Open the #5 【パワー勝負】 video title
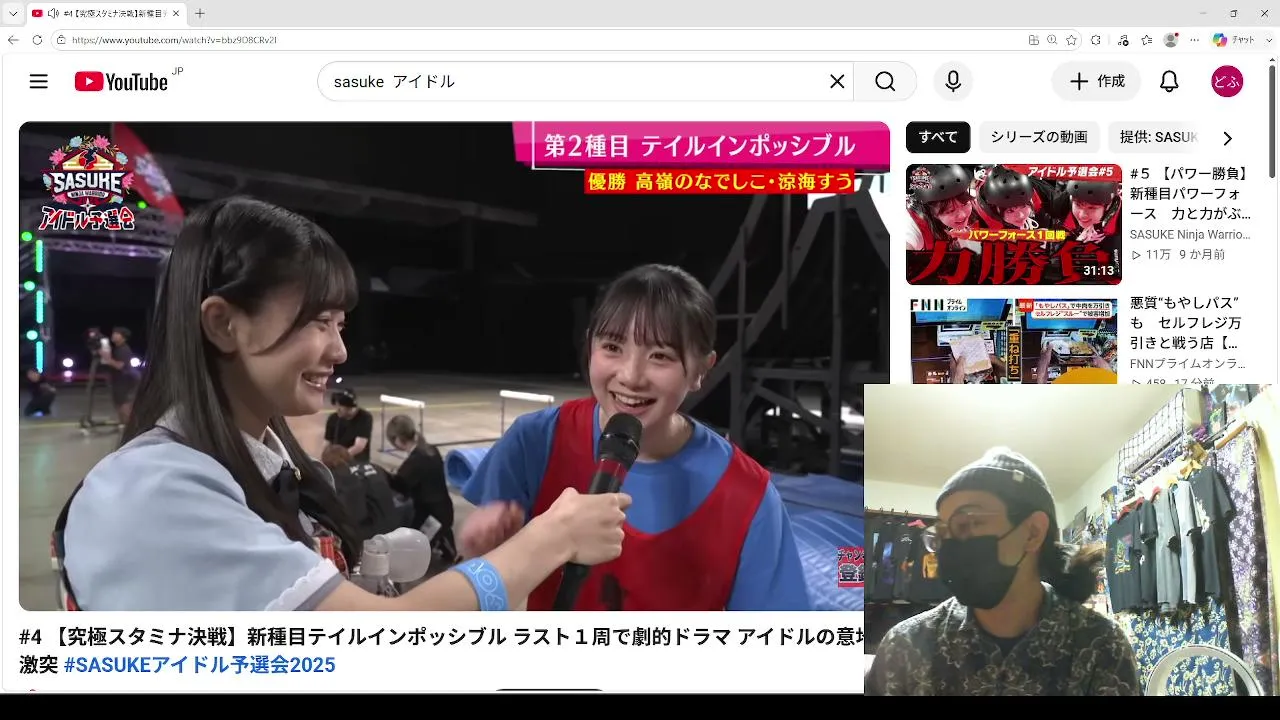Image resolution: width=1280 pixels, height=720 pixels. coord(1190,194)
